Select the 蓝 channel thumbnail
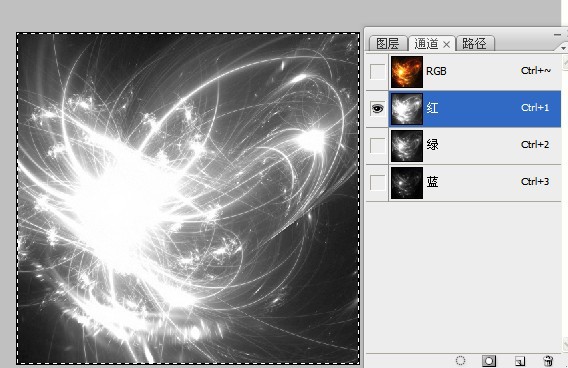 point(407,183)
